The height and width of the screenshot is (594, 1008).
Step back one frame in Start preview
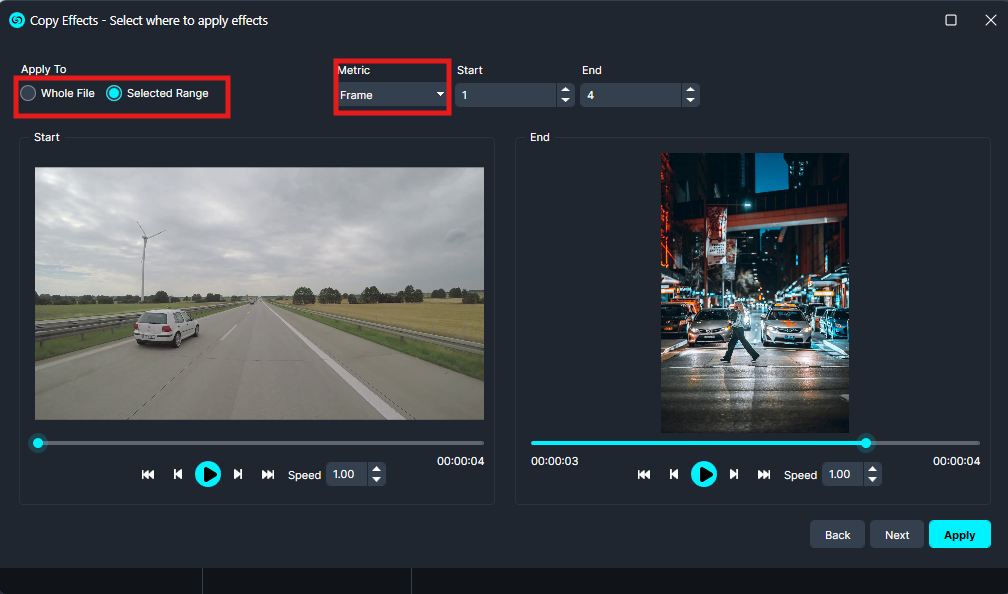[178, 474]
